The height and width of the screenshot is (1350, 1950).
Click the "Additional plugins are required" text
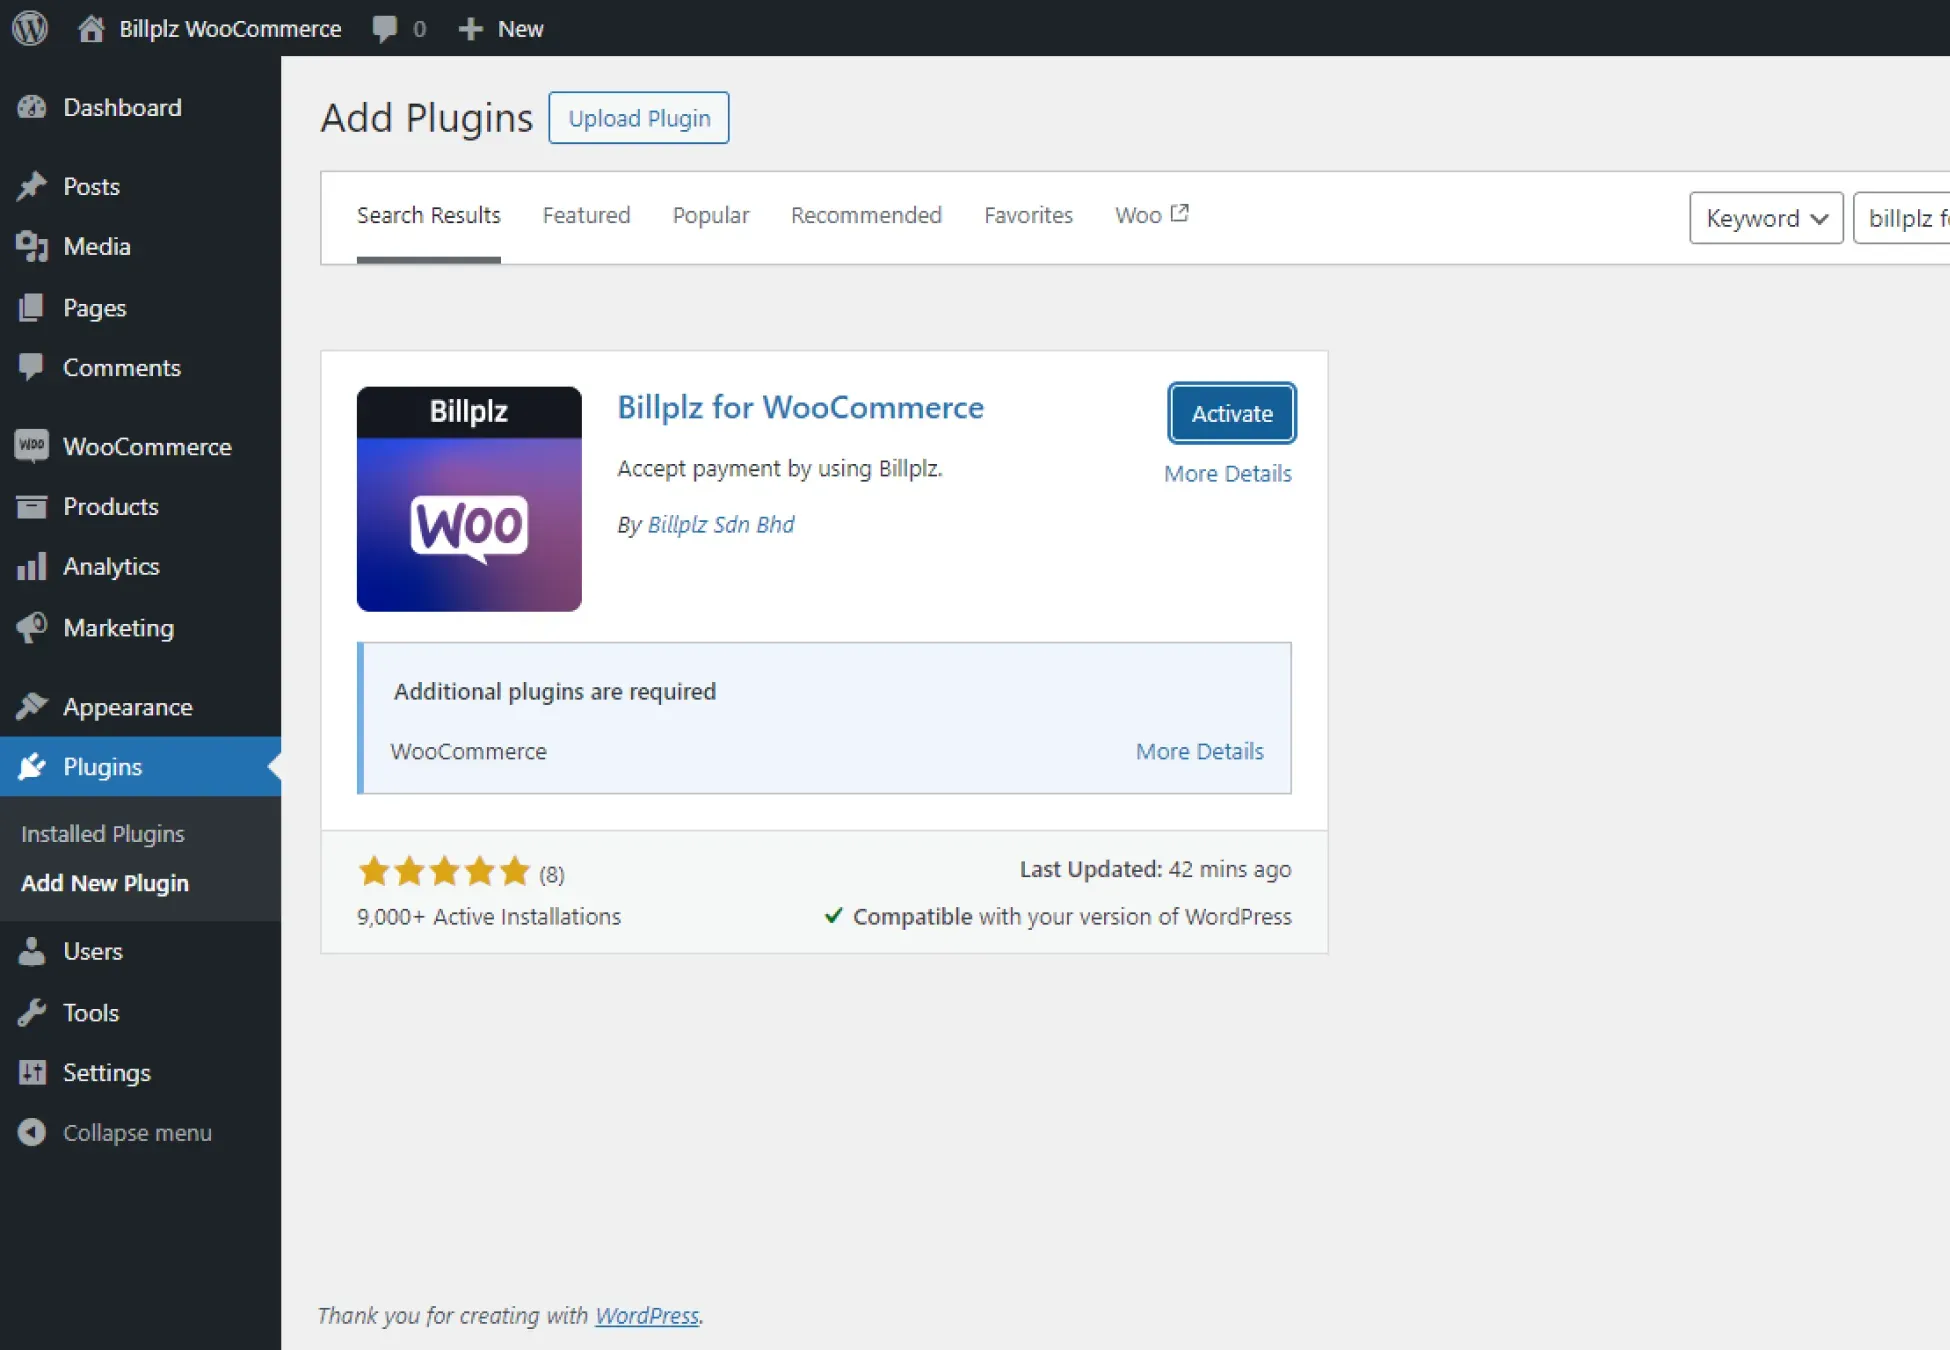pyautogui.click(x=555, y=692)
